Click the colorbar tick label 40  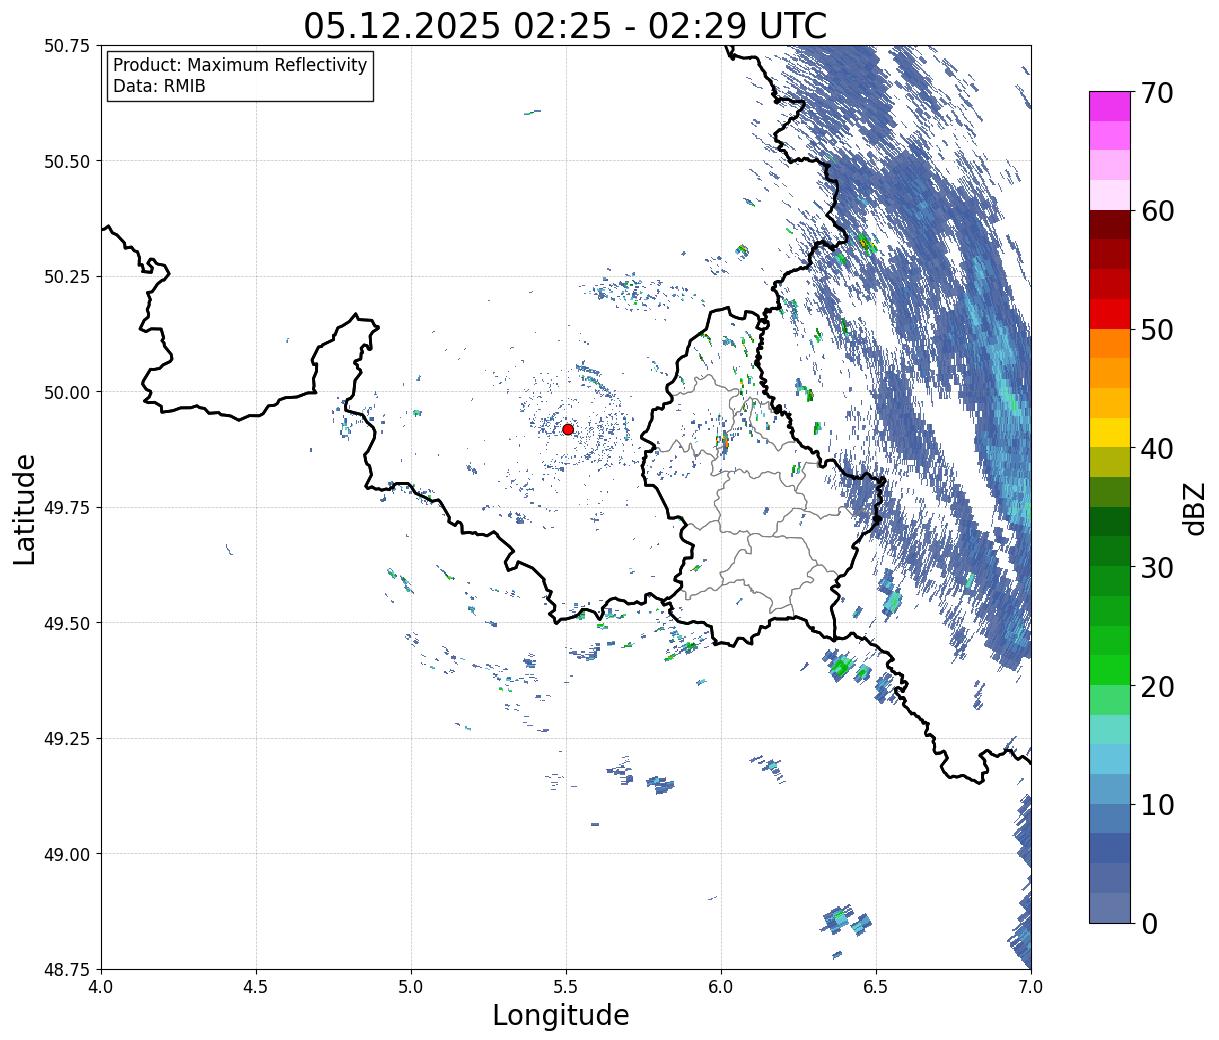pos(1156,449)
